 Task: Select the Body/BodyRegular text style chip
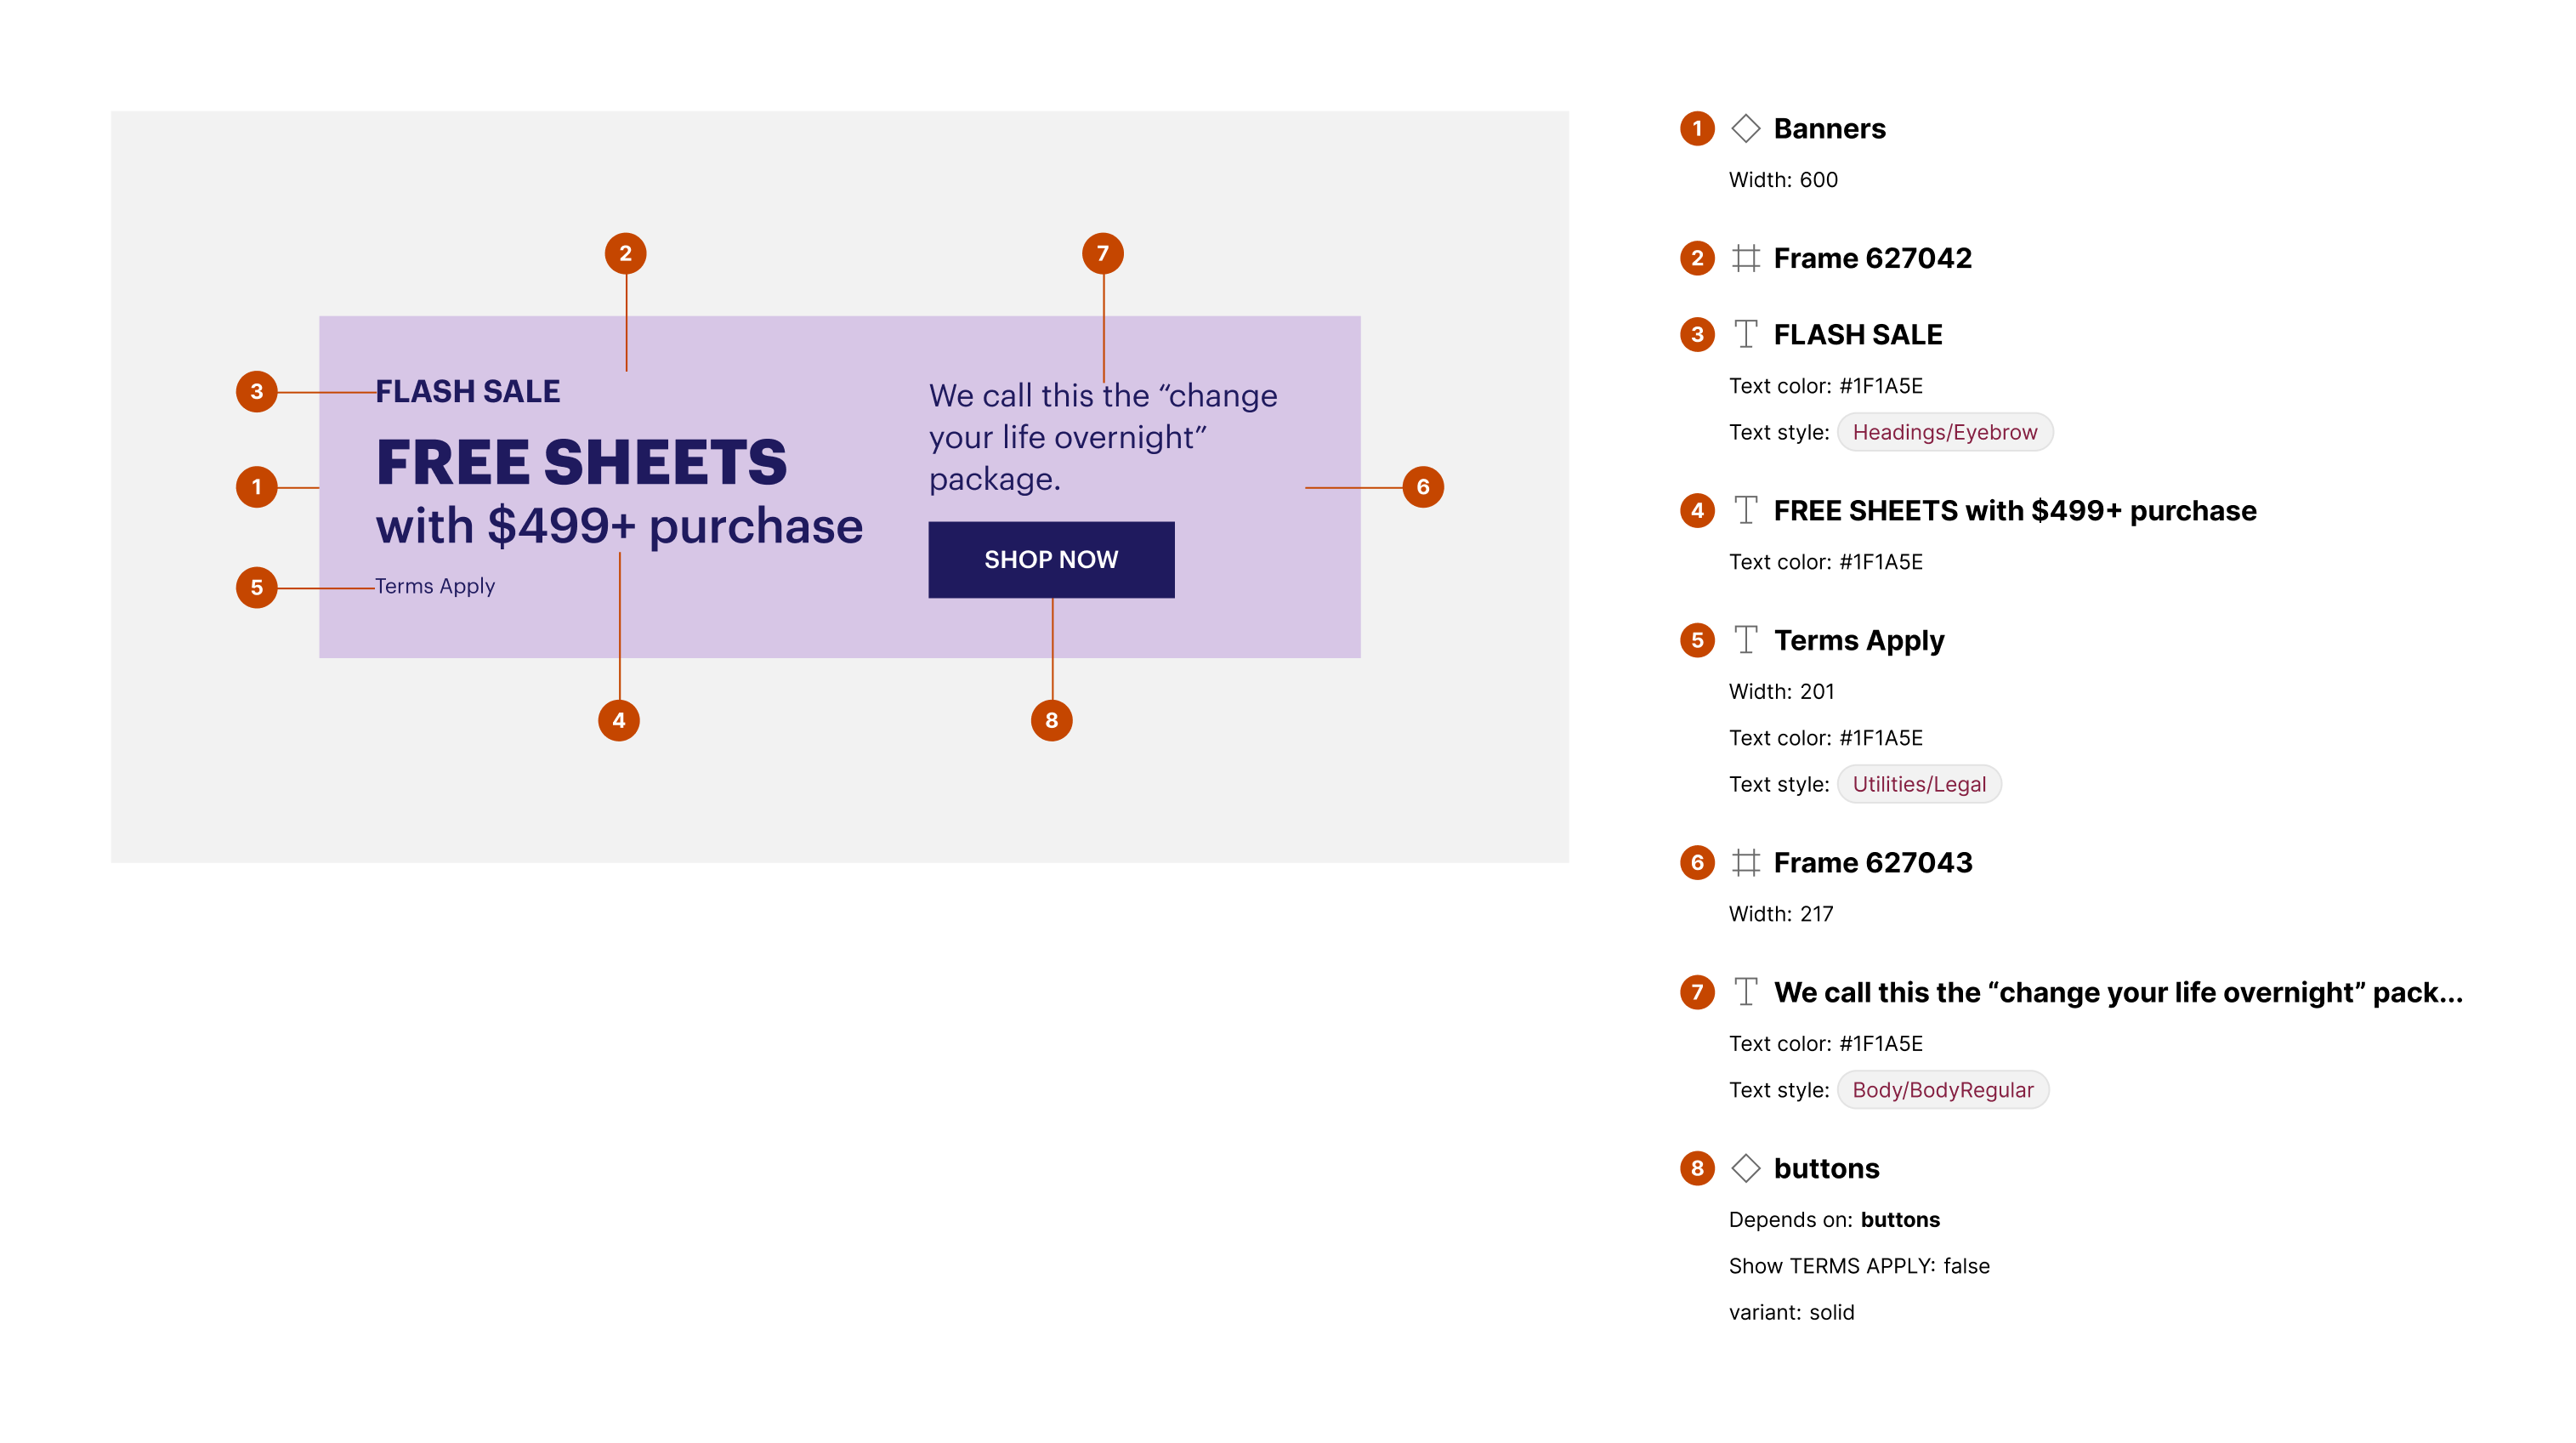coord(1942,1090)
